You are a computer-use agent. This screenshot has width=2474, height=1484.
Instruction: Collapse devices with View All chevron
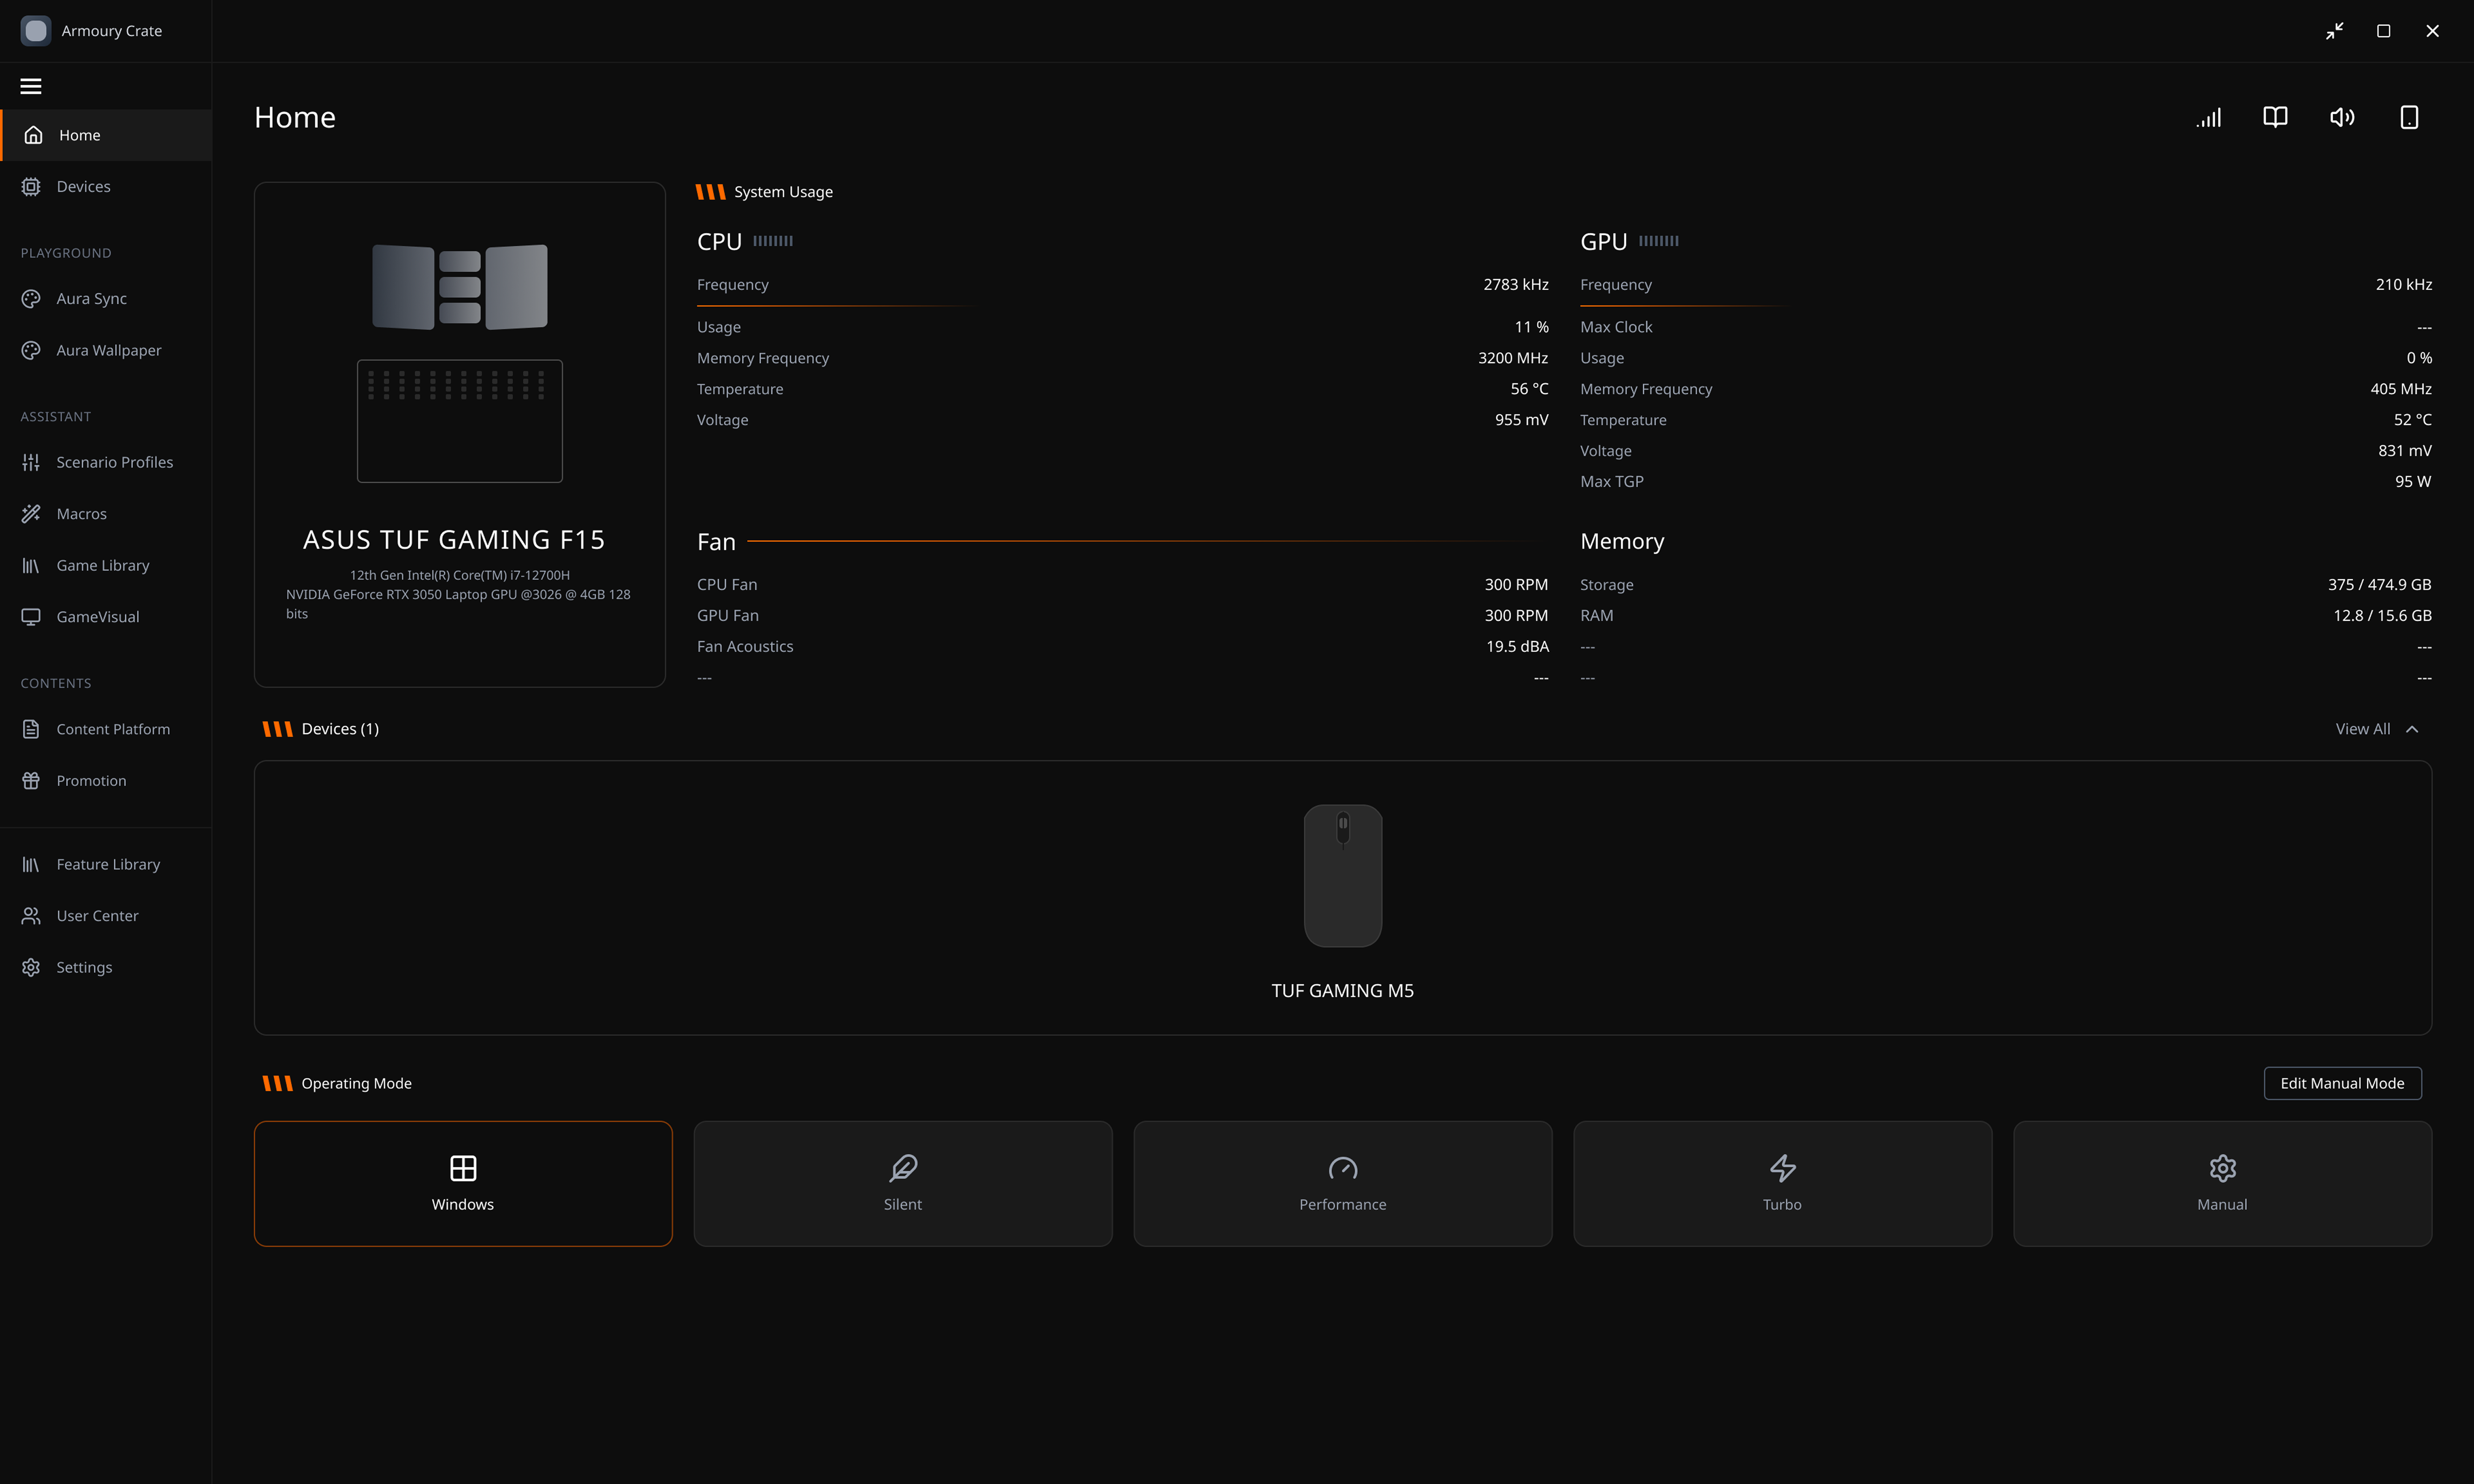tap(2412, 729)
